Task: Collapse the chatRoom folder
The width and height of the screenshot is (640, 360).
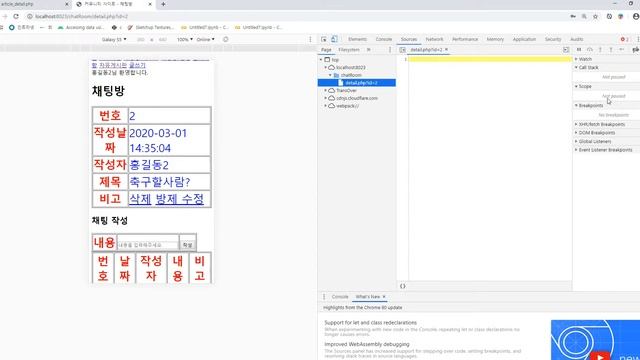Action: (x=330, y=75)
